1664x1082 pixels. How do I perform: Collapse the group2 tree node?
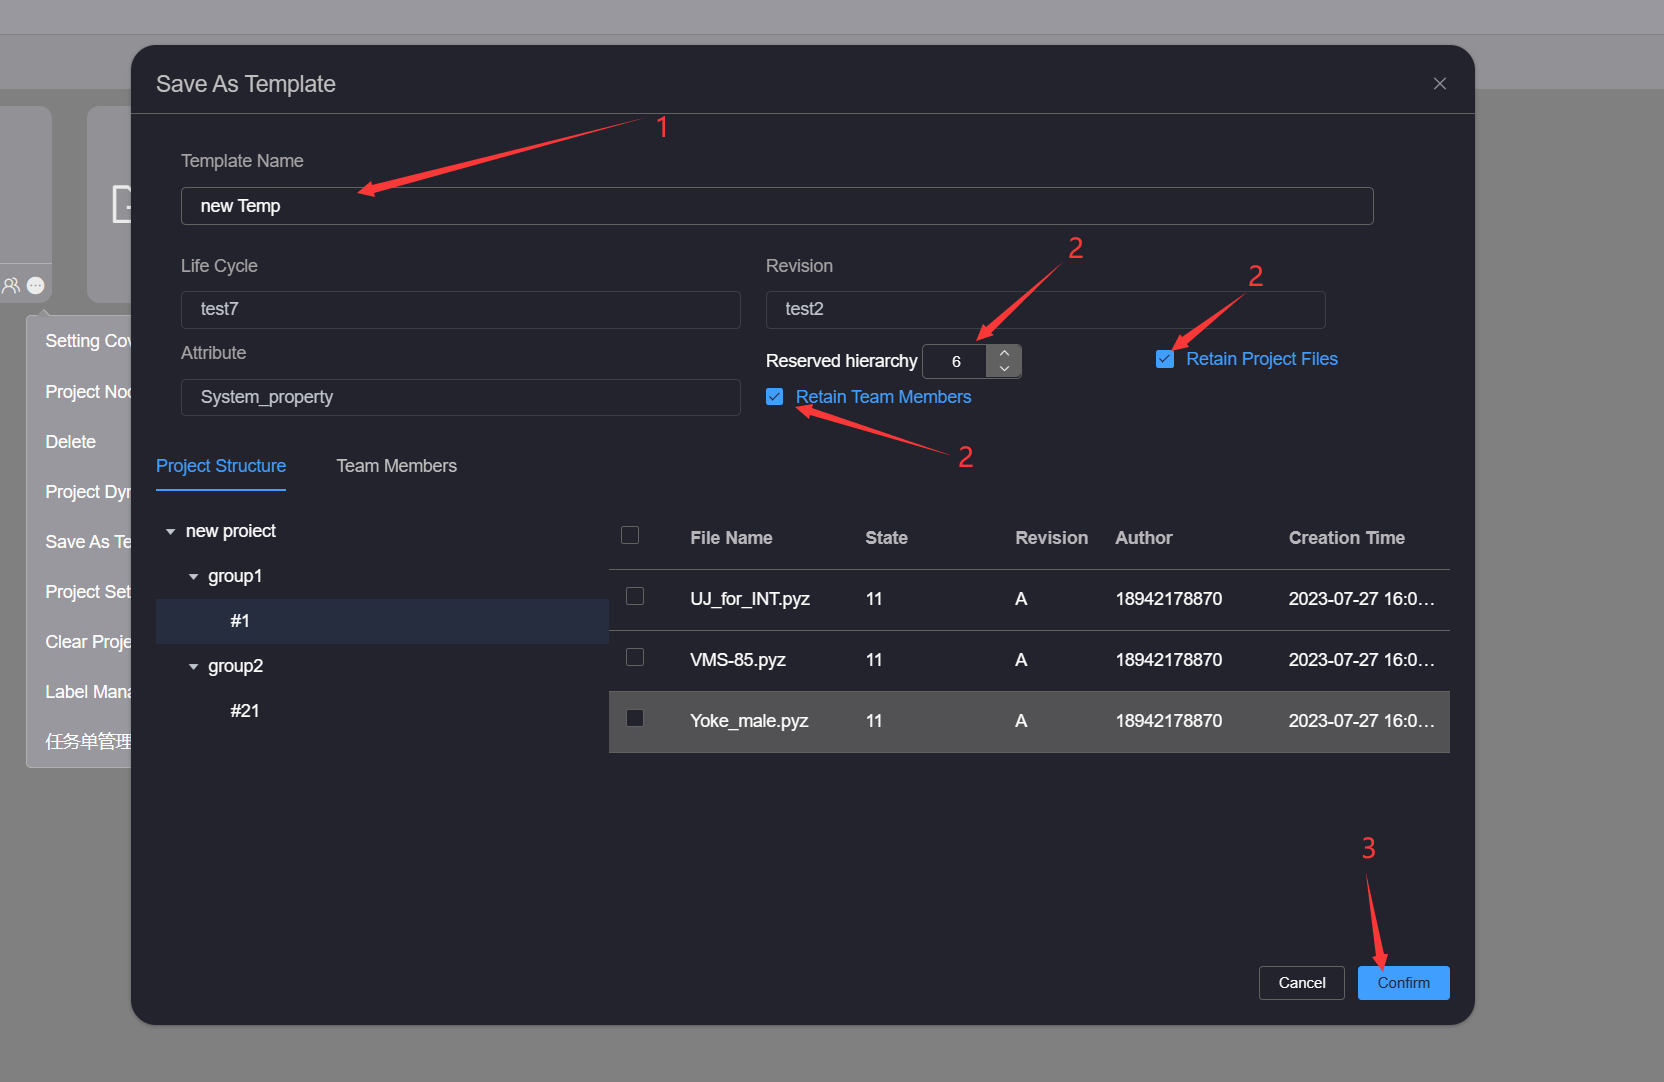[x=193, y=666]
